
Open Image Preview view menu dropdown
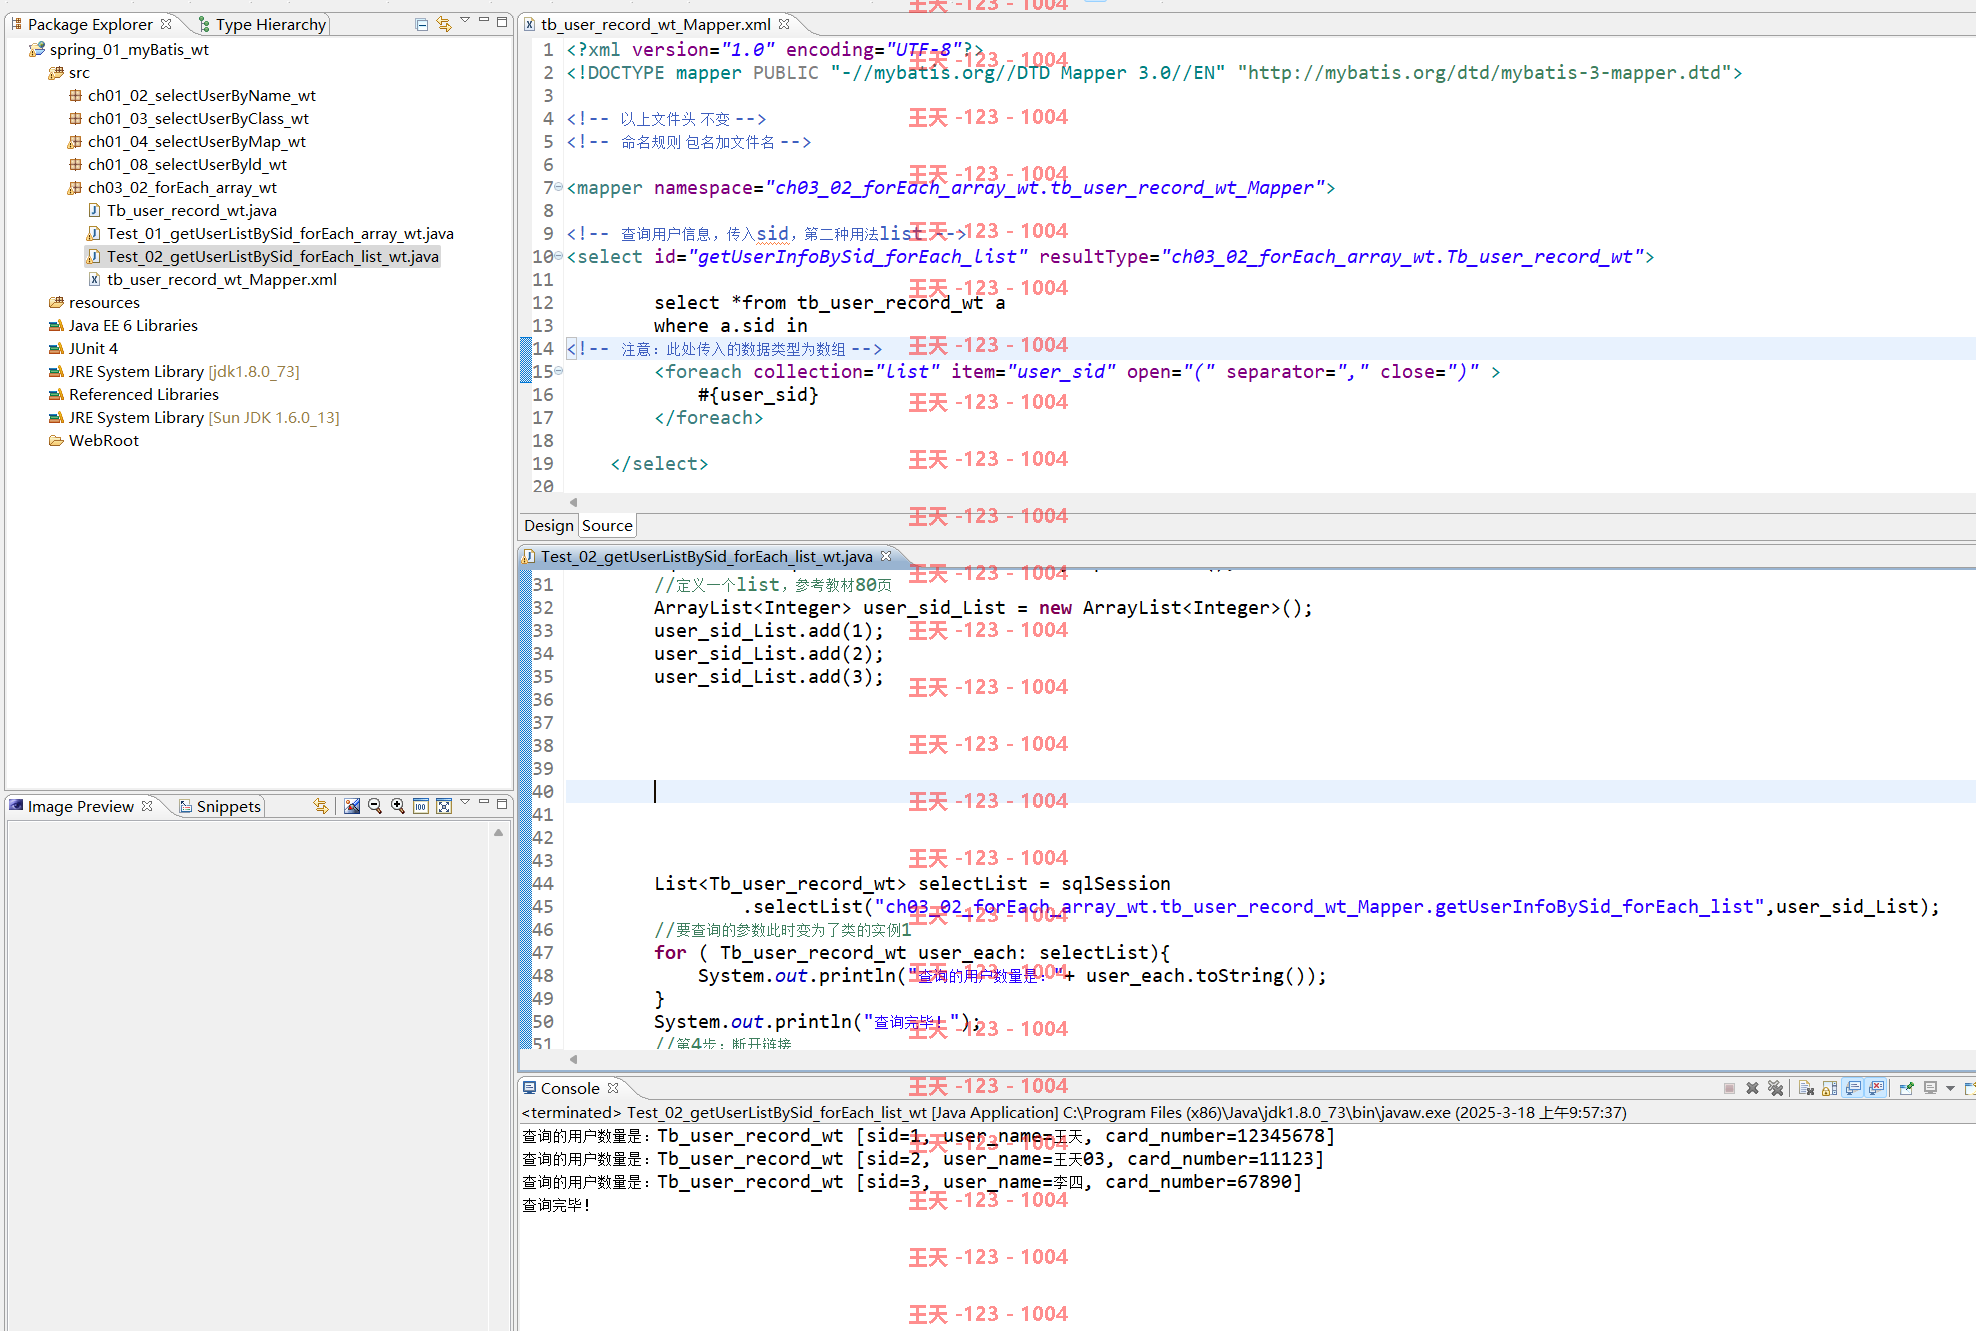pos(465,803)
